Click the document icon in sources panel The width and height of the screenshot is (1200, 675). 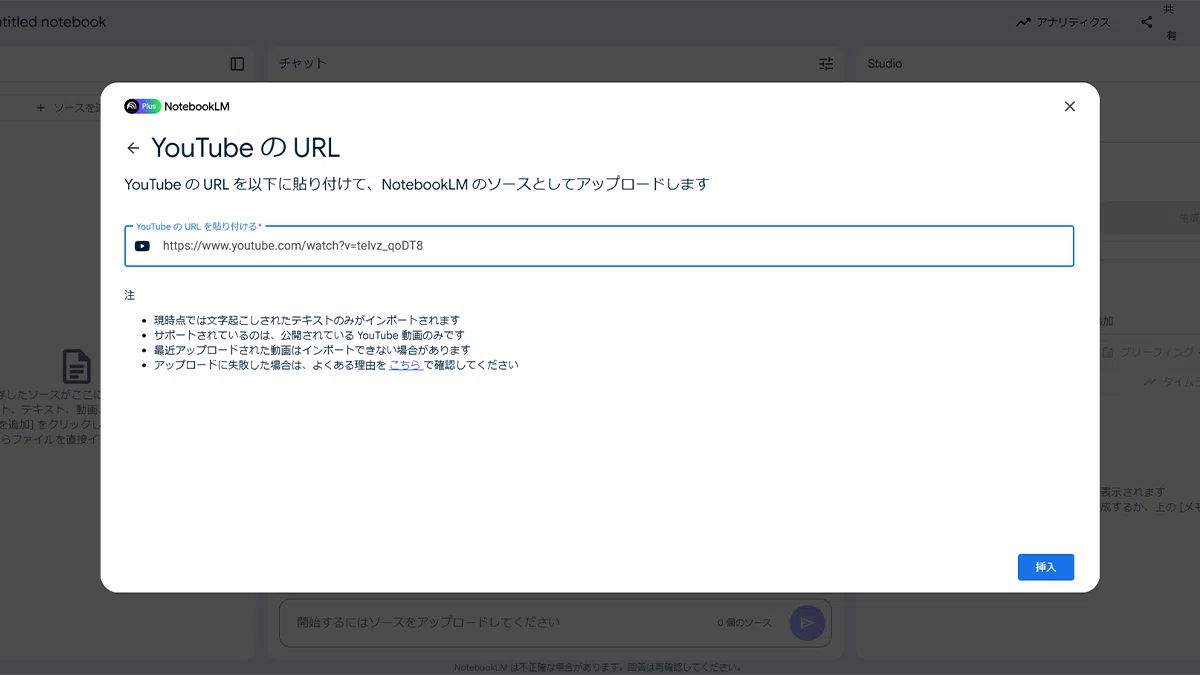[x=77, y=367]
